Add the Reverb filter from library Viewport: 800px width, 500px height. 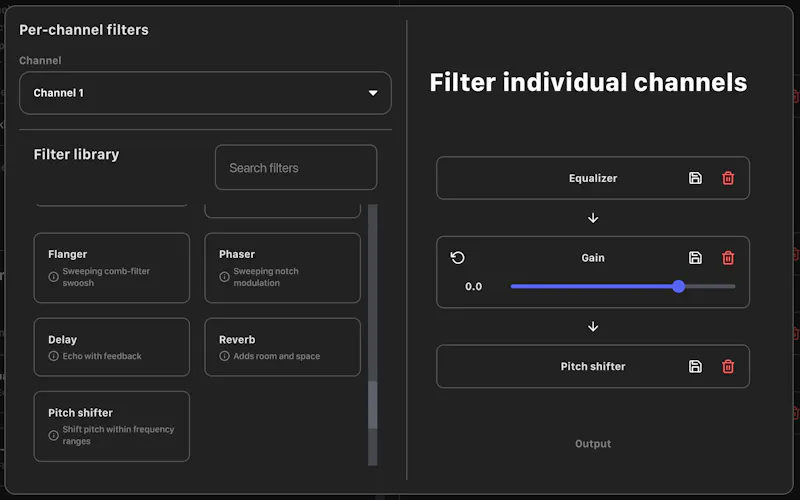point(283,347)
